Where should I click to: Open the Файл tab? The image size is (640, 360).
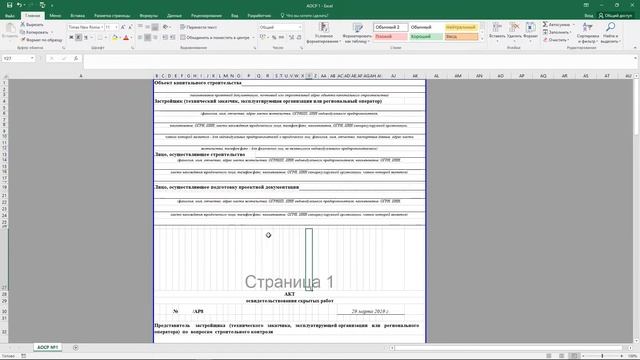coord(10,16)
